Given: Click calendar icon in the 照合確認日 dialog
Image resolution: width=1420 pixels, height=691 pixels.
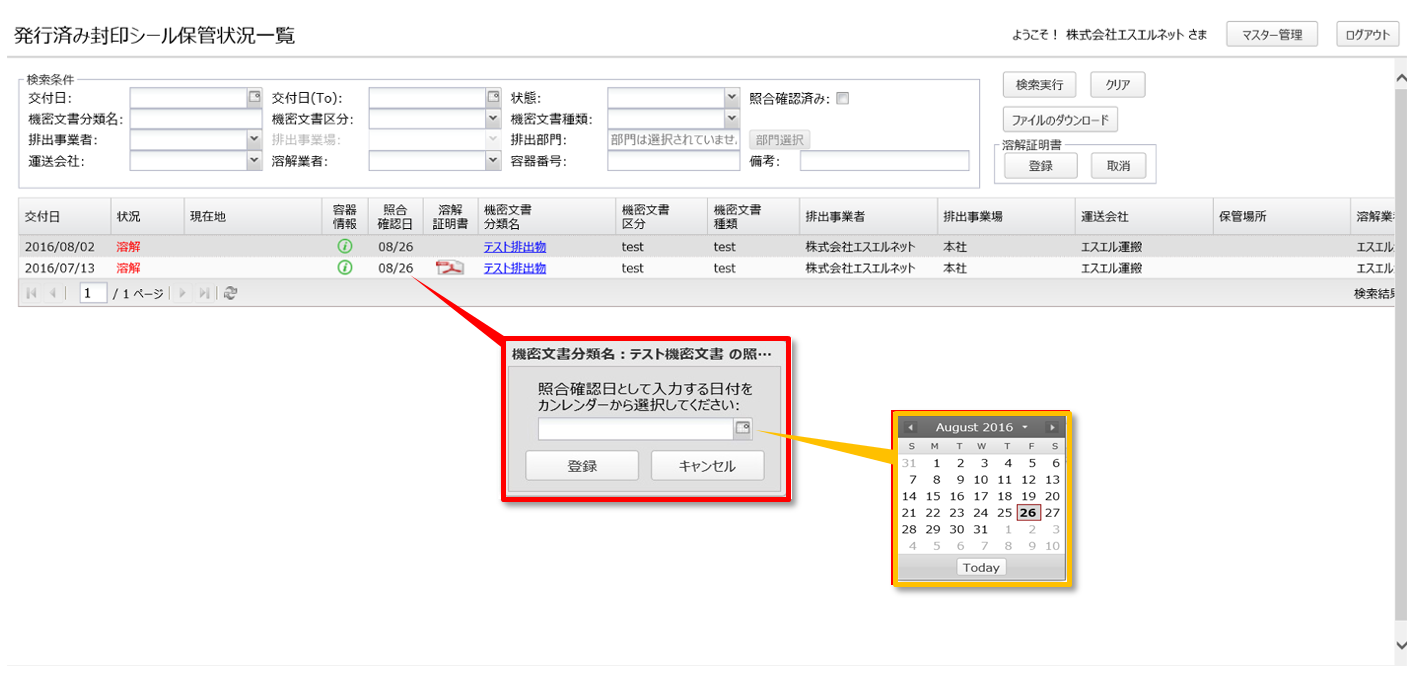Looking at the screenshot, I should (x=742, y=428).
